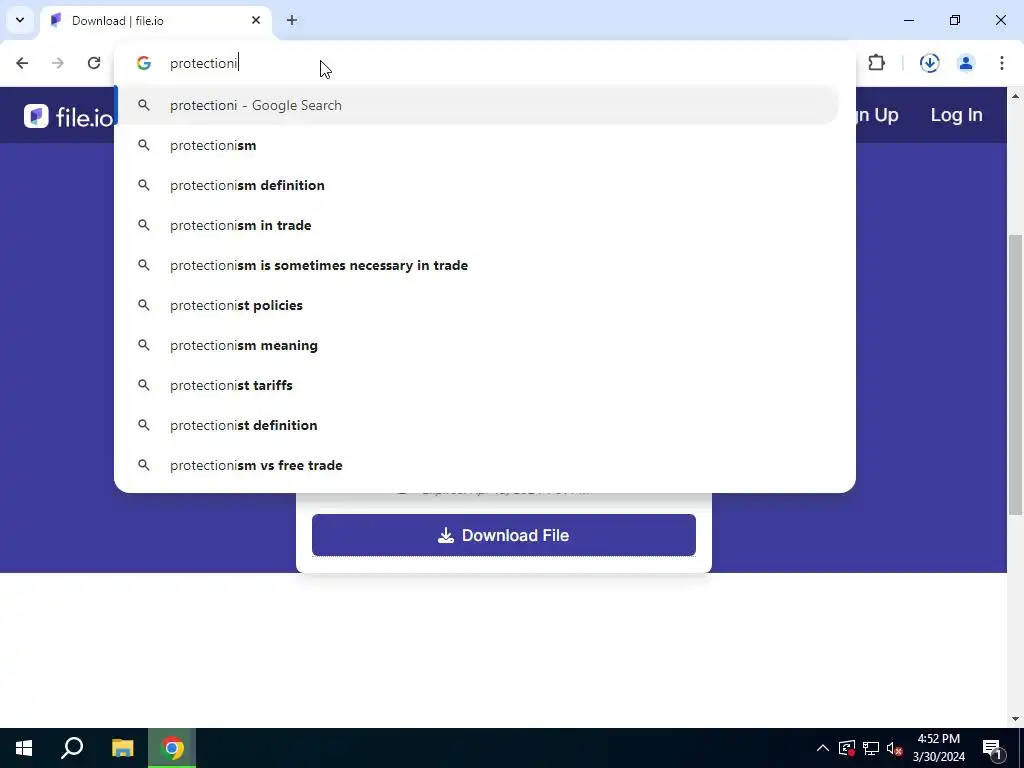Restore down the Chrome window
This screenshot has width=1024, height=768.
coord(955,20)
